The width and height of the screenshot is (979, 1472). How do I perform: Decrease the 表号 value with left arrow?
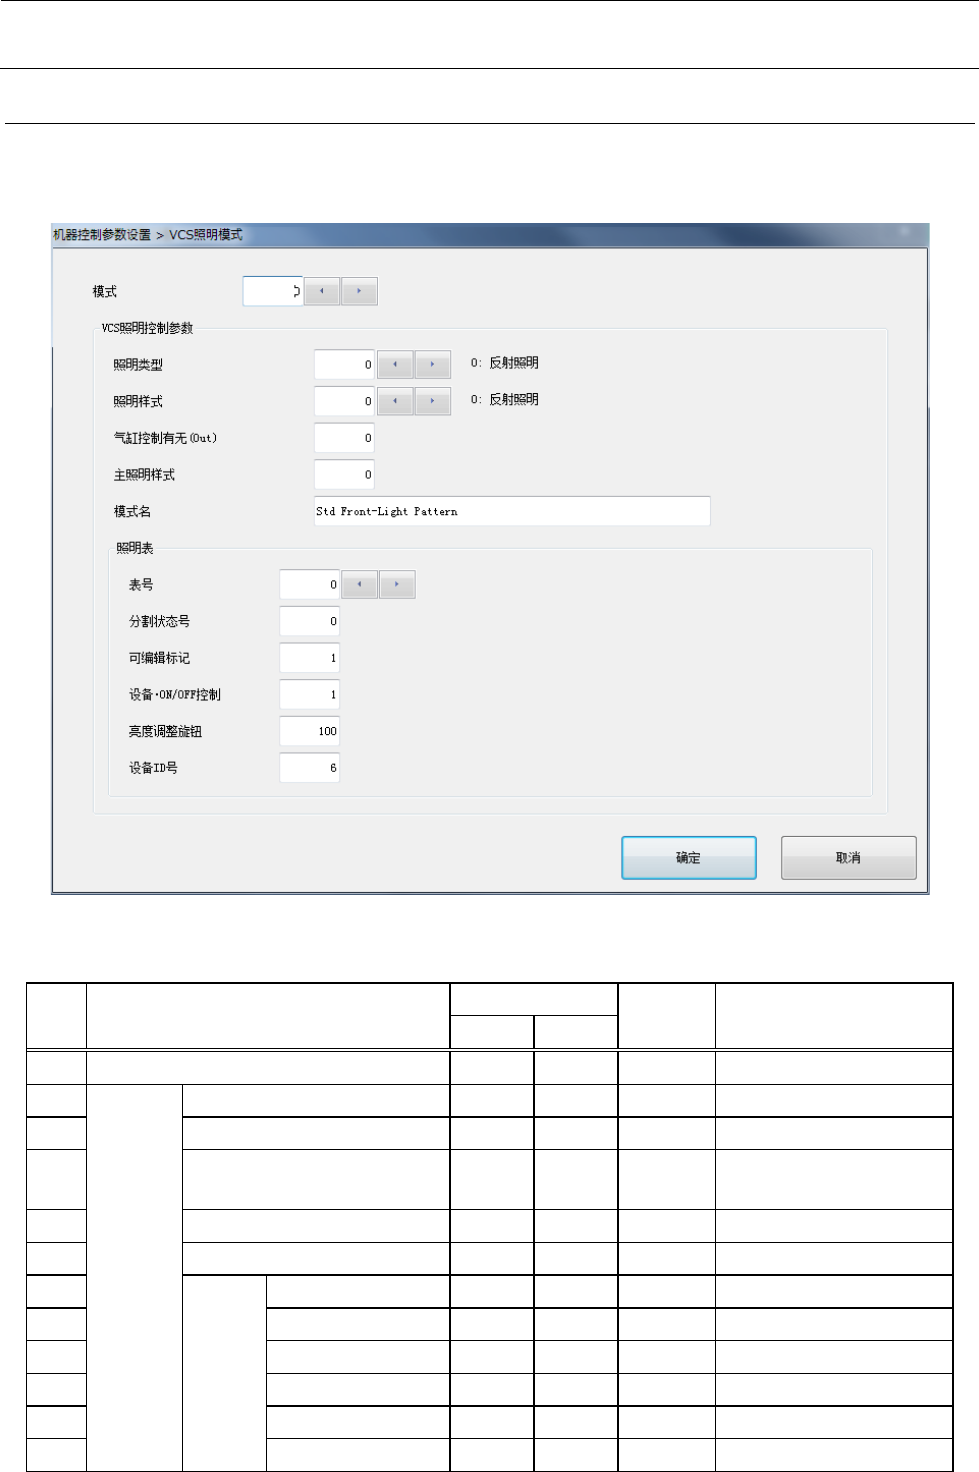(x=359, y=584)
